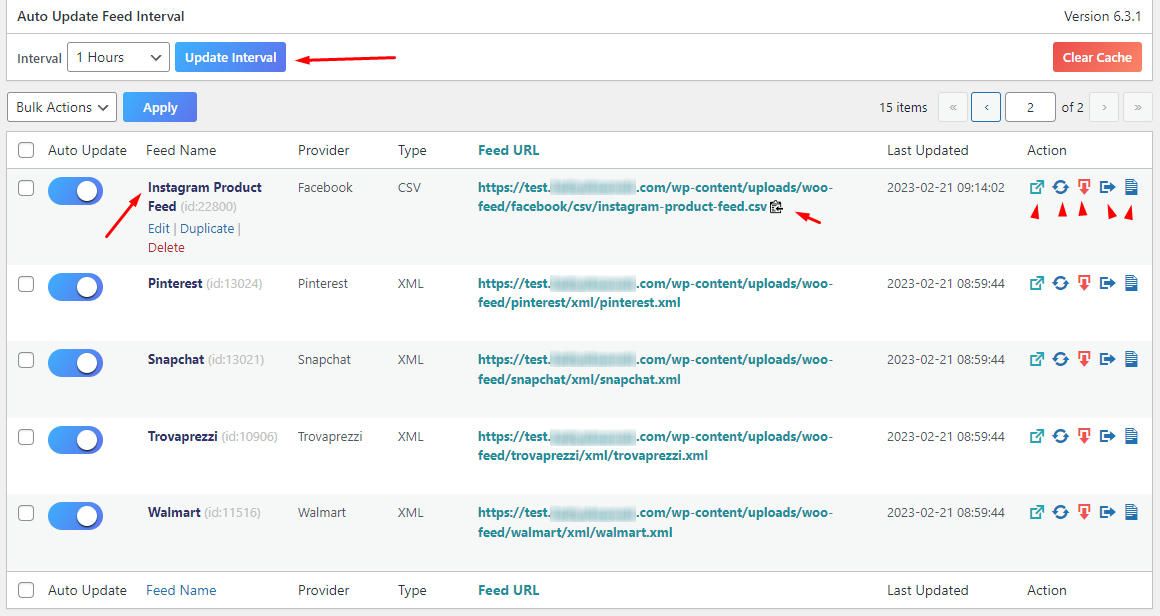View the Walmart feed log document icon
Screen dimensions: 1160x616
point(1131,513)
